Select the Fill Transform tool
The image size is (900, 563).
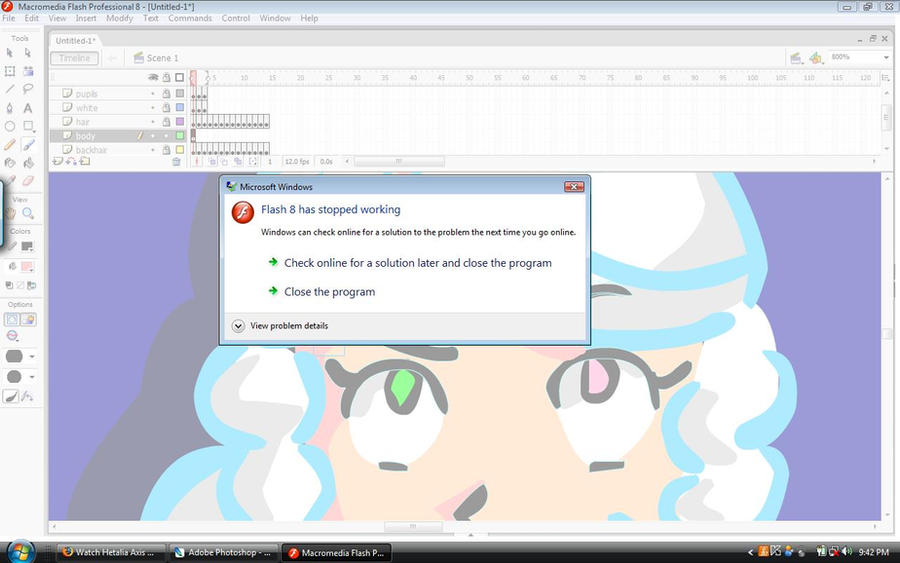click(x=28, y=71)
